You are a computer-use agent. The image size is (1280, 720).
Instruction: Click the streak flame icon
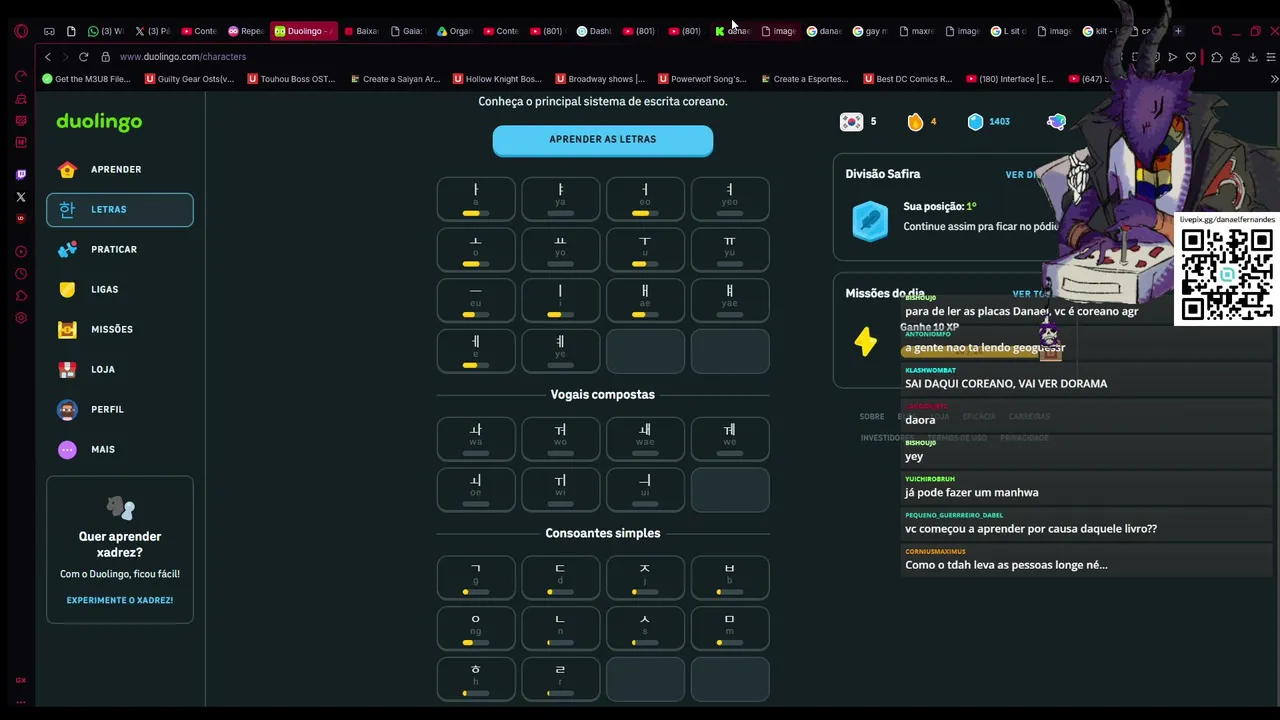915,122
